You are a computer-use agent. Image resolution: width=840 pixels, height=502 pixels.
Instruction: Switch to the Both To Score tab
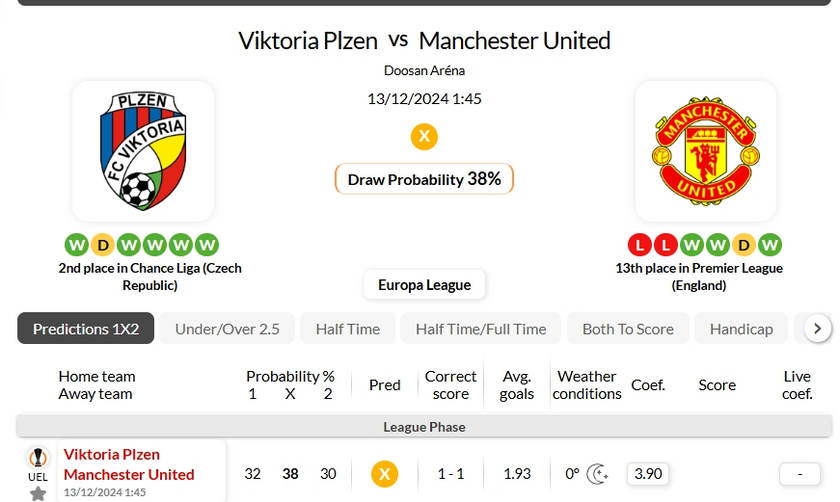click(x=628, y=328)
